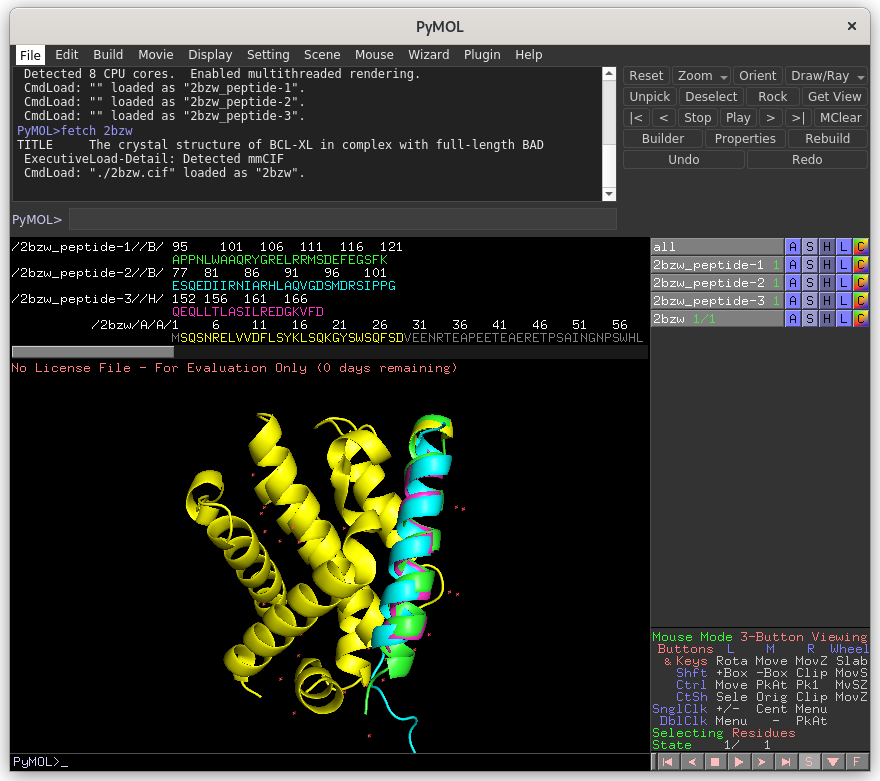880x781 pixels.
Task: Open Action menu for 'all' object
Action: 792,246
